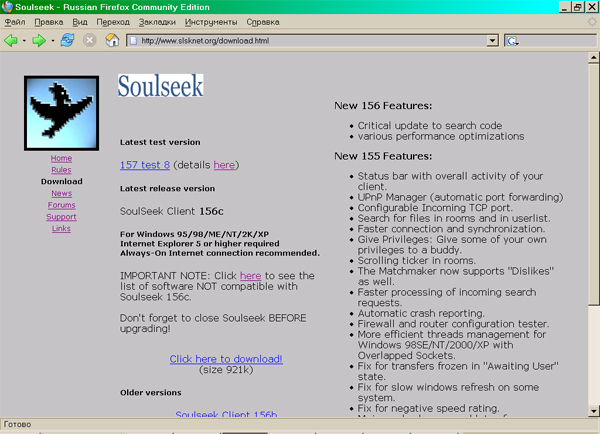Click the 'Готово' status bar text
Viewport: 600px width, 434px height.
17,424
